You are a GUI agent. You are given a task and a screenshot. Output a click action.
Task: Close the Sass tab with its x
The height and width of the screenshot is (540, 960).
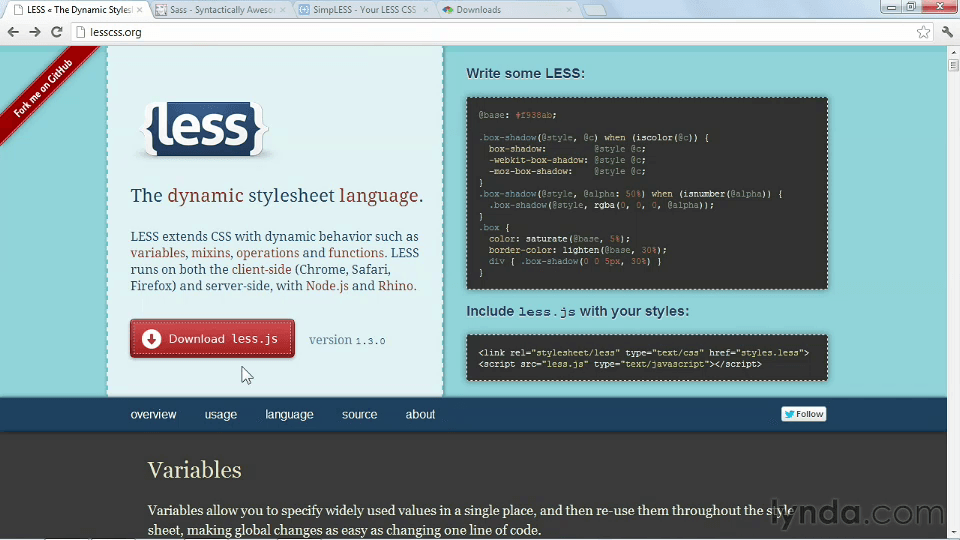[x=283, y=10]
